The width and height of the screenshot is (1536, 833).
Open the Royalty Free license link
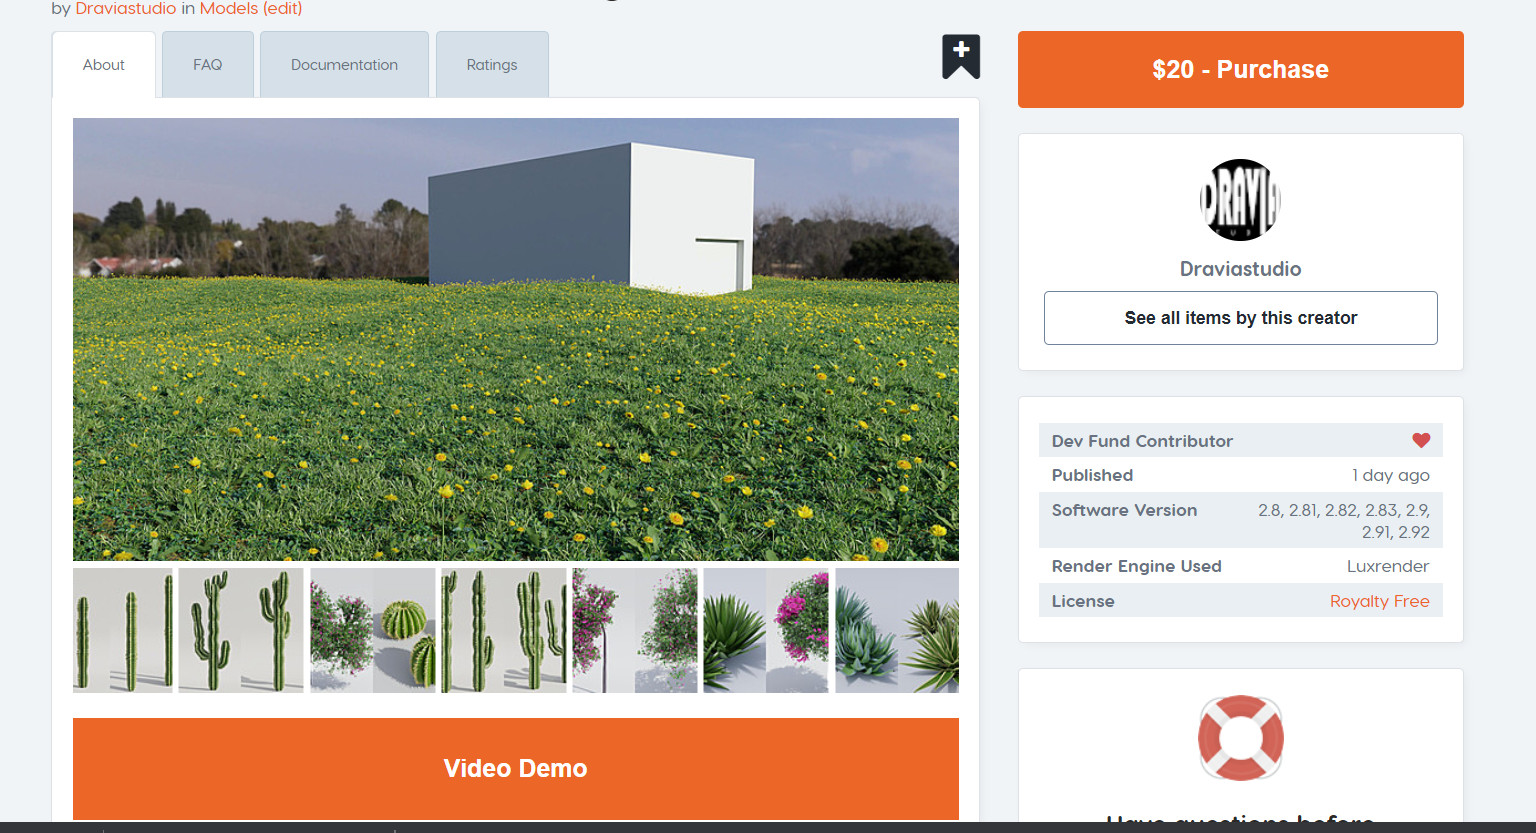point(1379,601)
